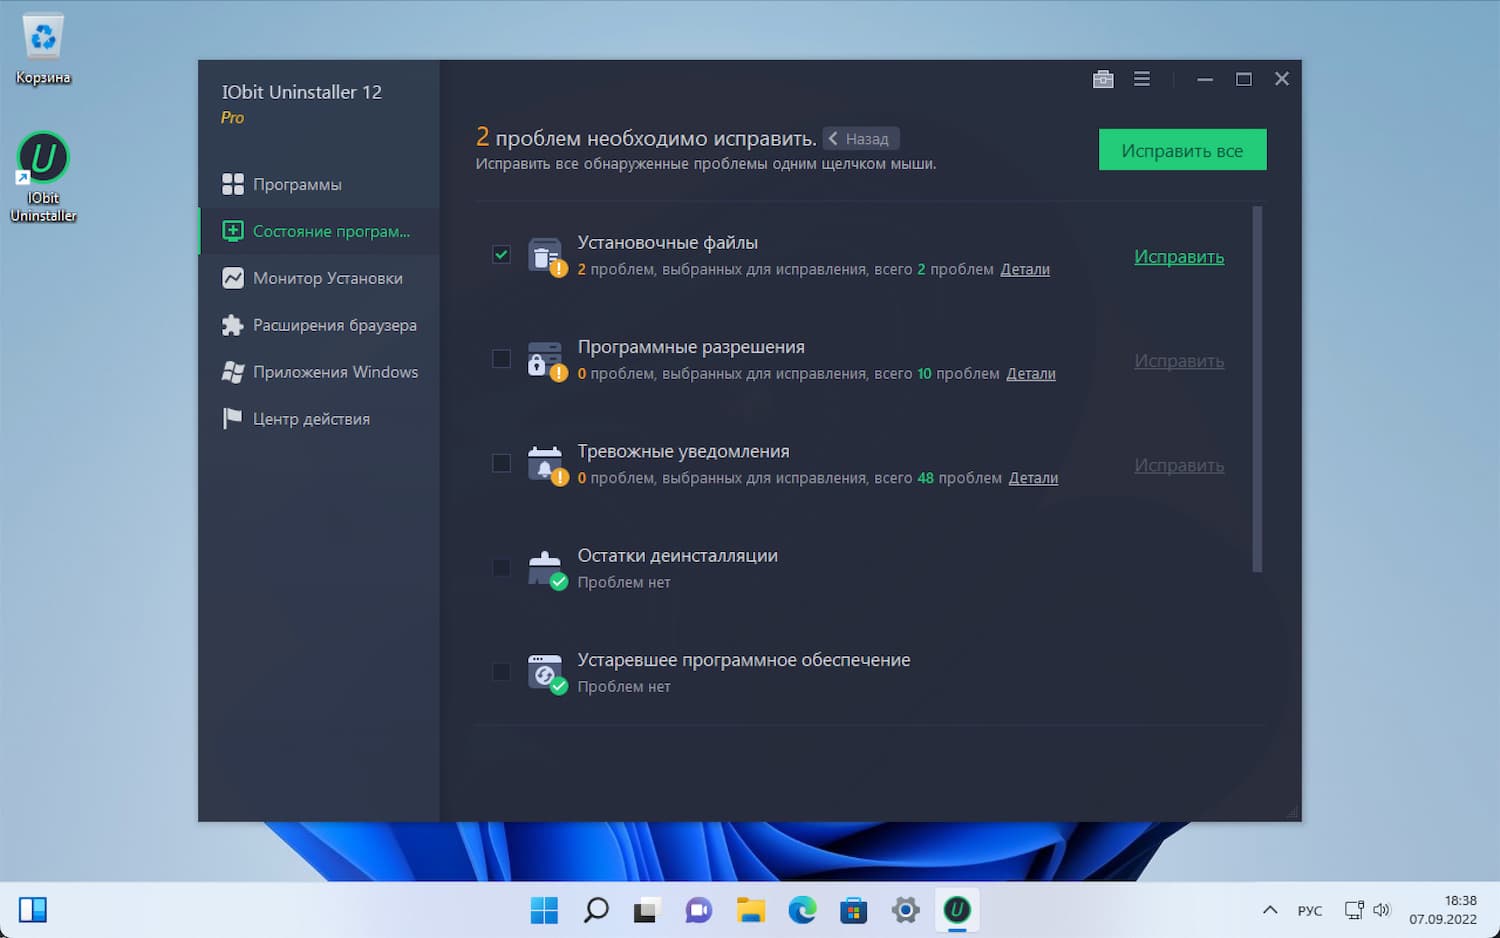Switch РУС input language indicator
This screenshot has height=938, width=1500.
click(1310, 911)
